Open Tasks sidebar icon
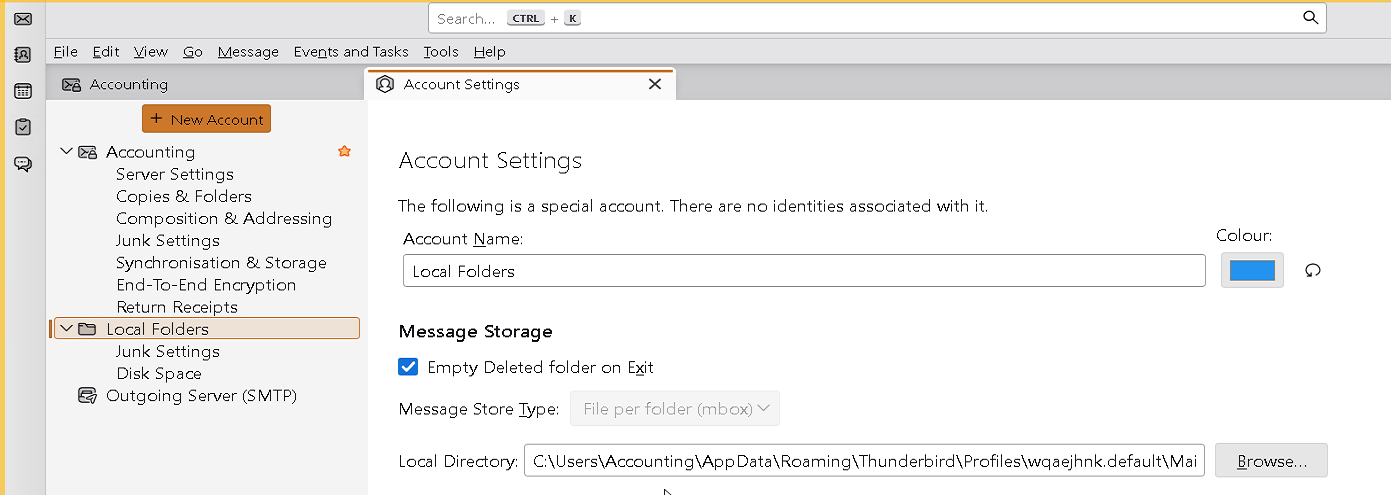Viewport: 1391px width, 495px height. (x=22, y=127)
